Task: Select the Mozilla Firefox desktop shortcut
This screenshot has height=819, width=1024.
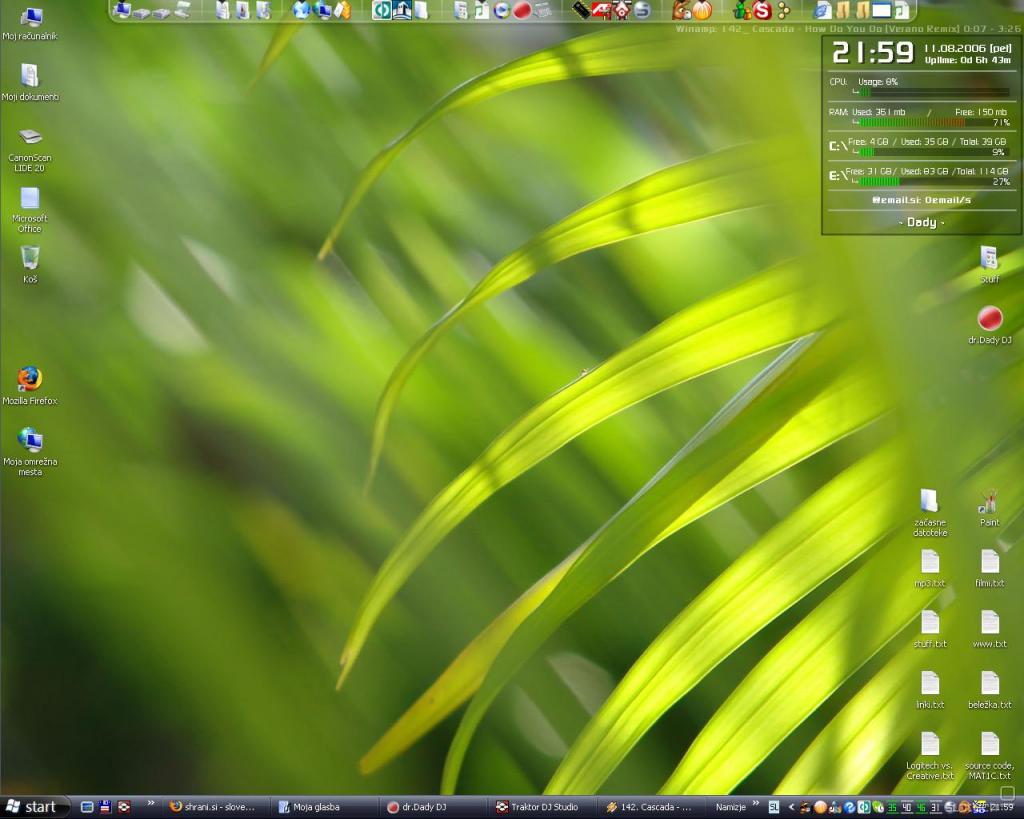Action: coord(30,385)
